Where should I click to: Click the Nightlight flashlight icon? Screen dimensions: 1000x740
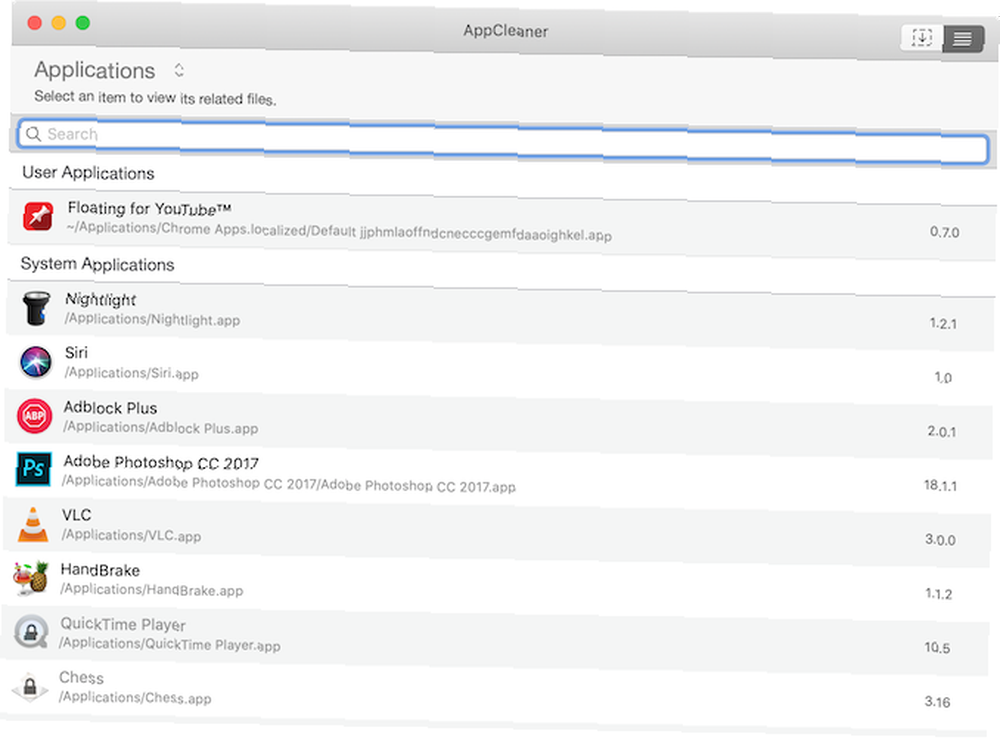click(36, 309)
